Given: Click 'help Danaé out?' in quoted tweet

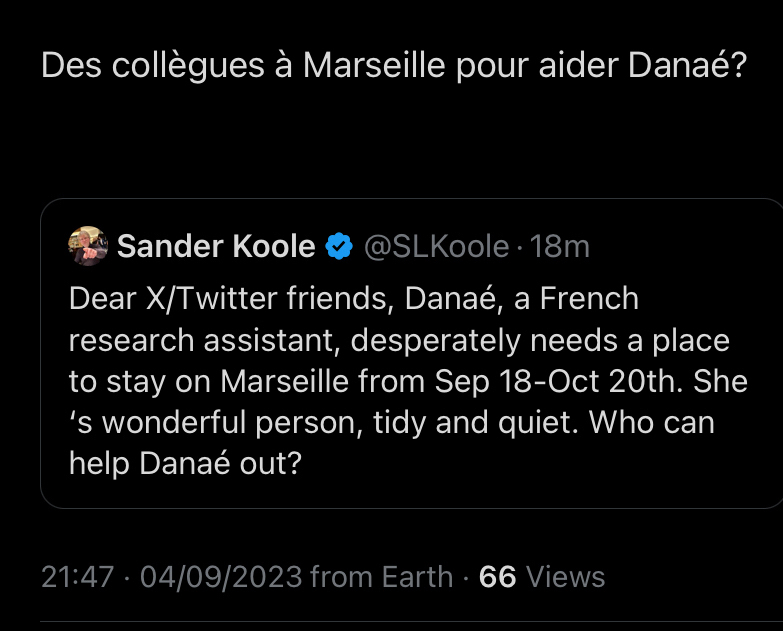Looking at the screenshot, I should coord(185,463).
